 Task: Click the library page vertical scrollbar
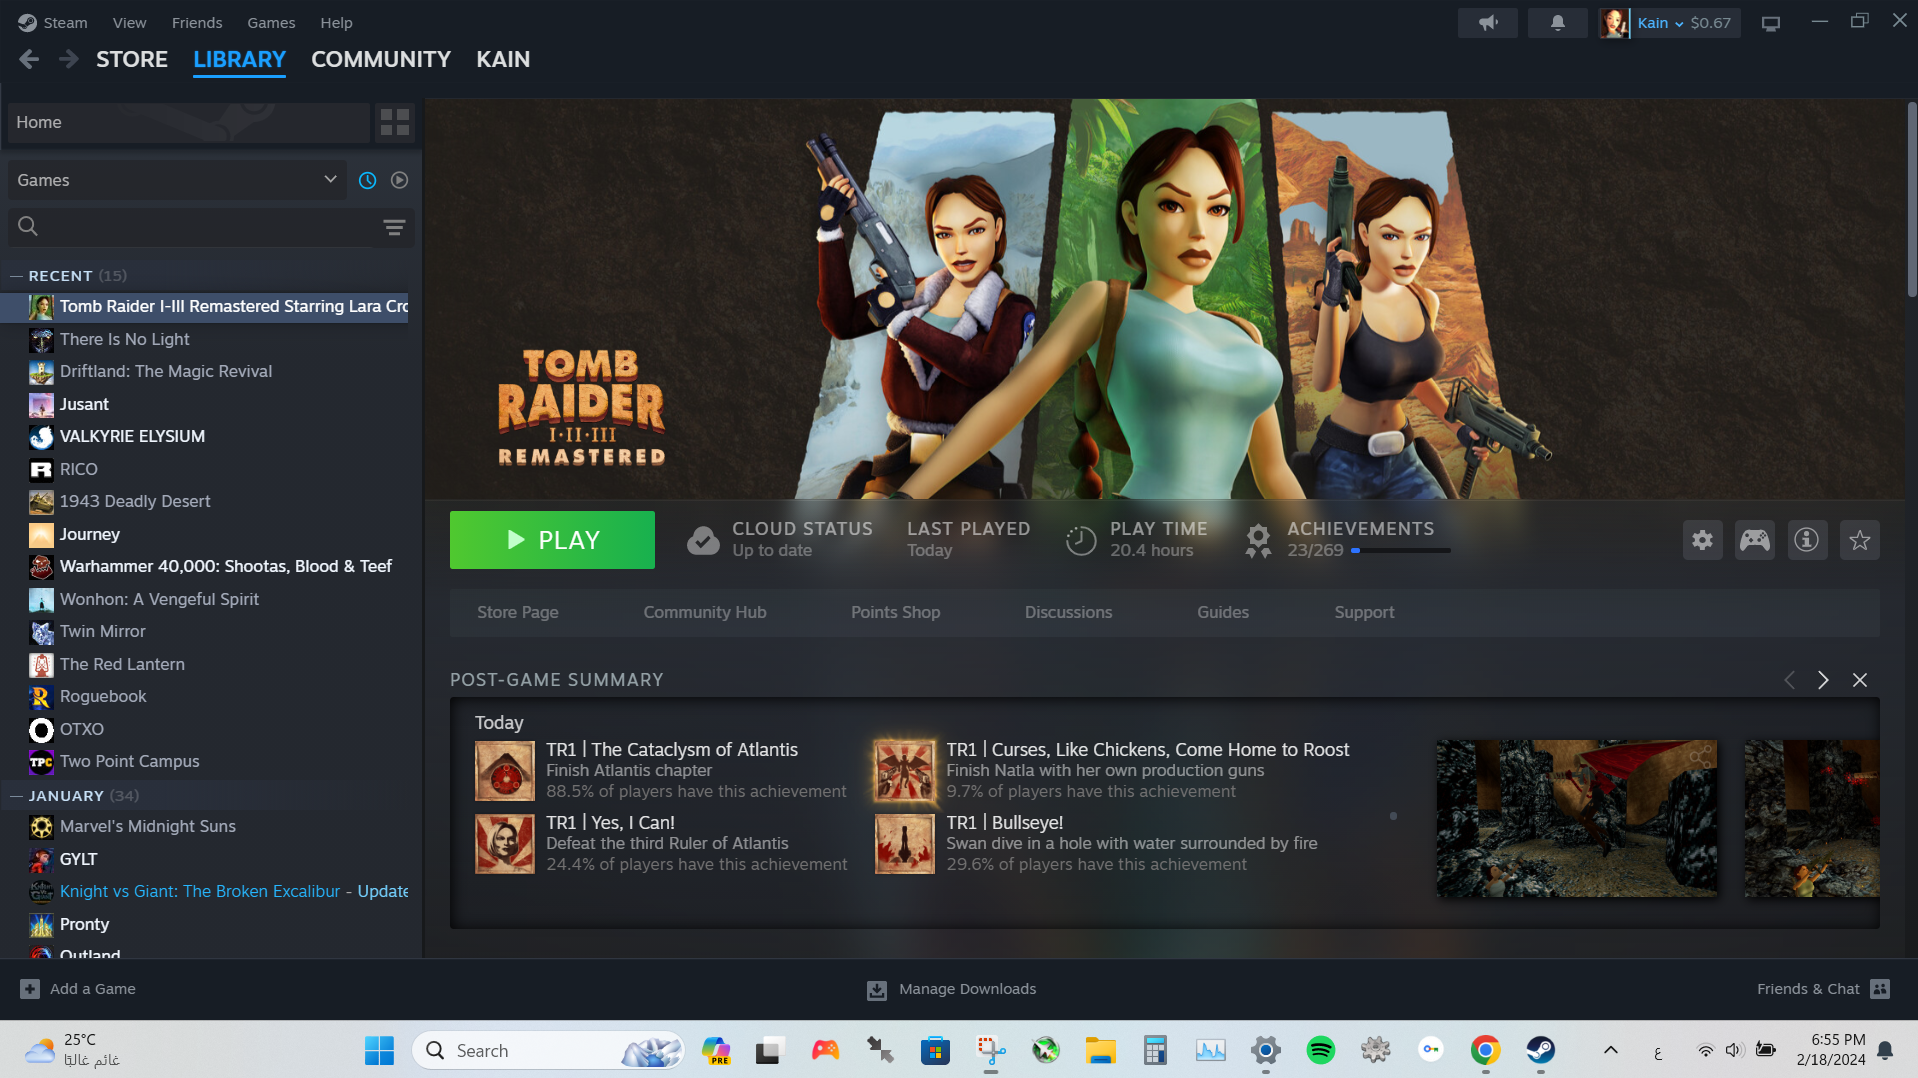tap(1912, 200)
